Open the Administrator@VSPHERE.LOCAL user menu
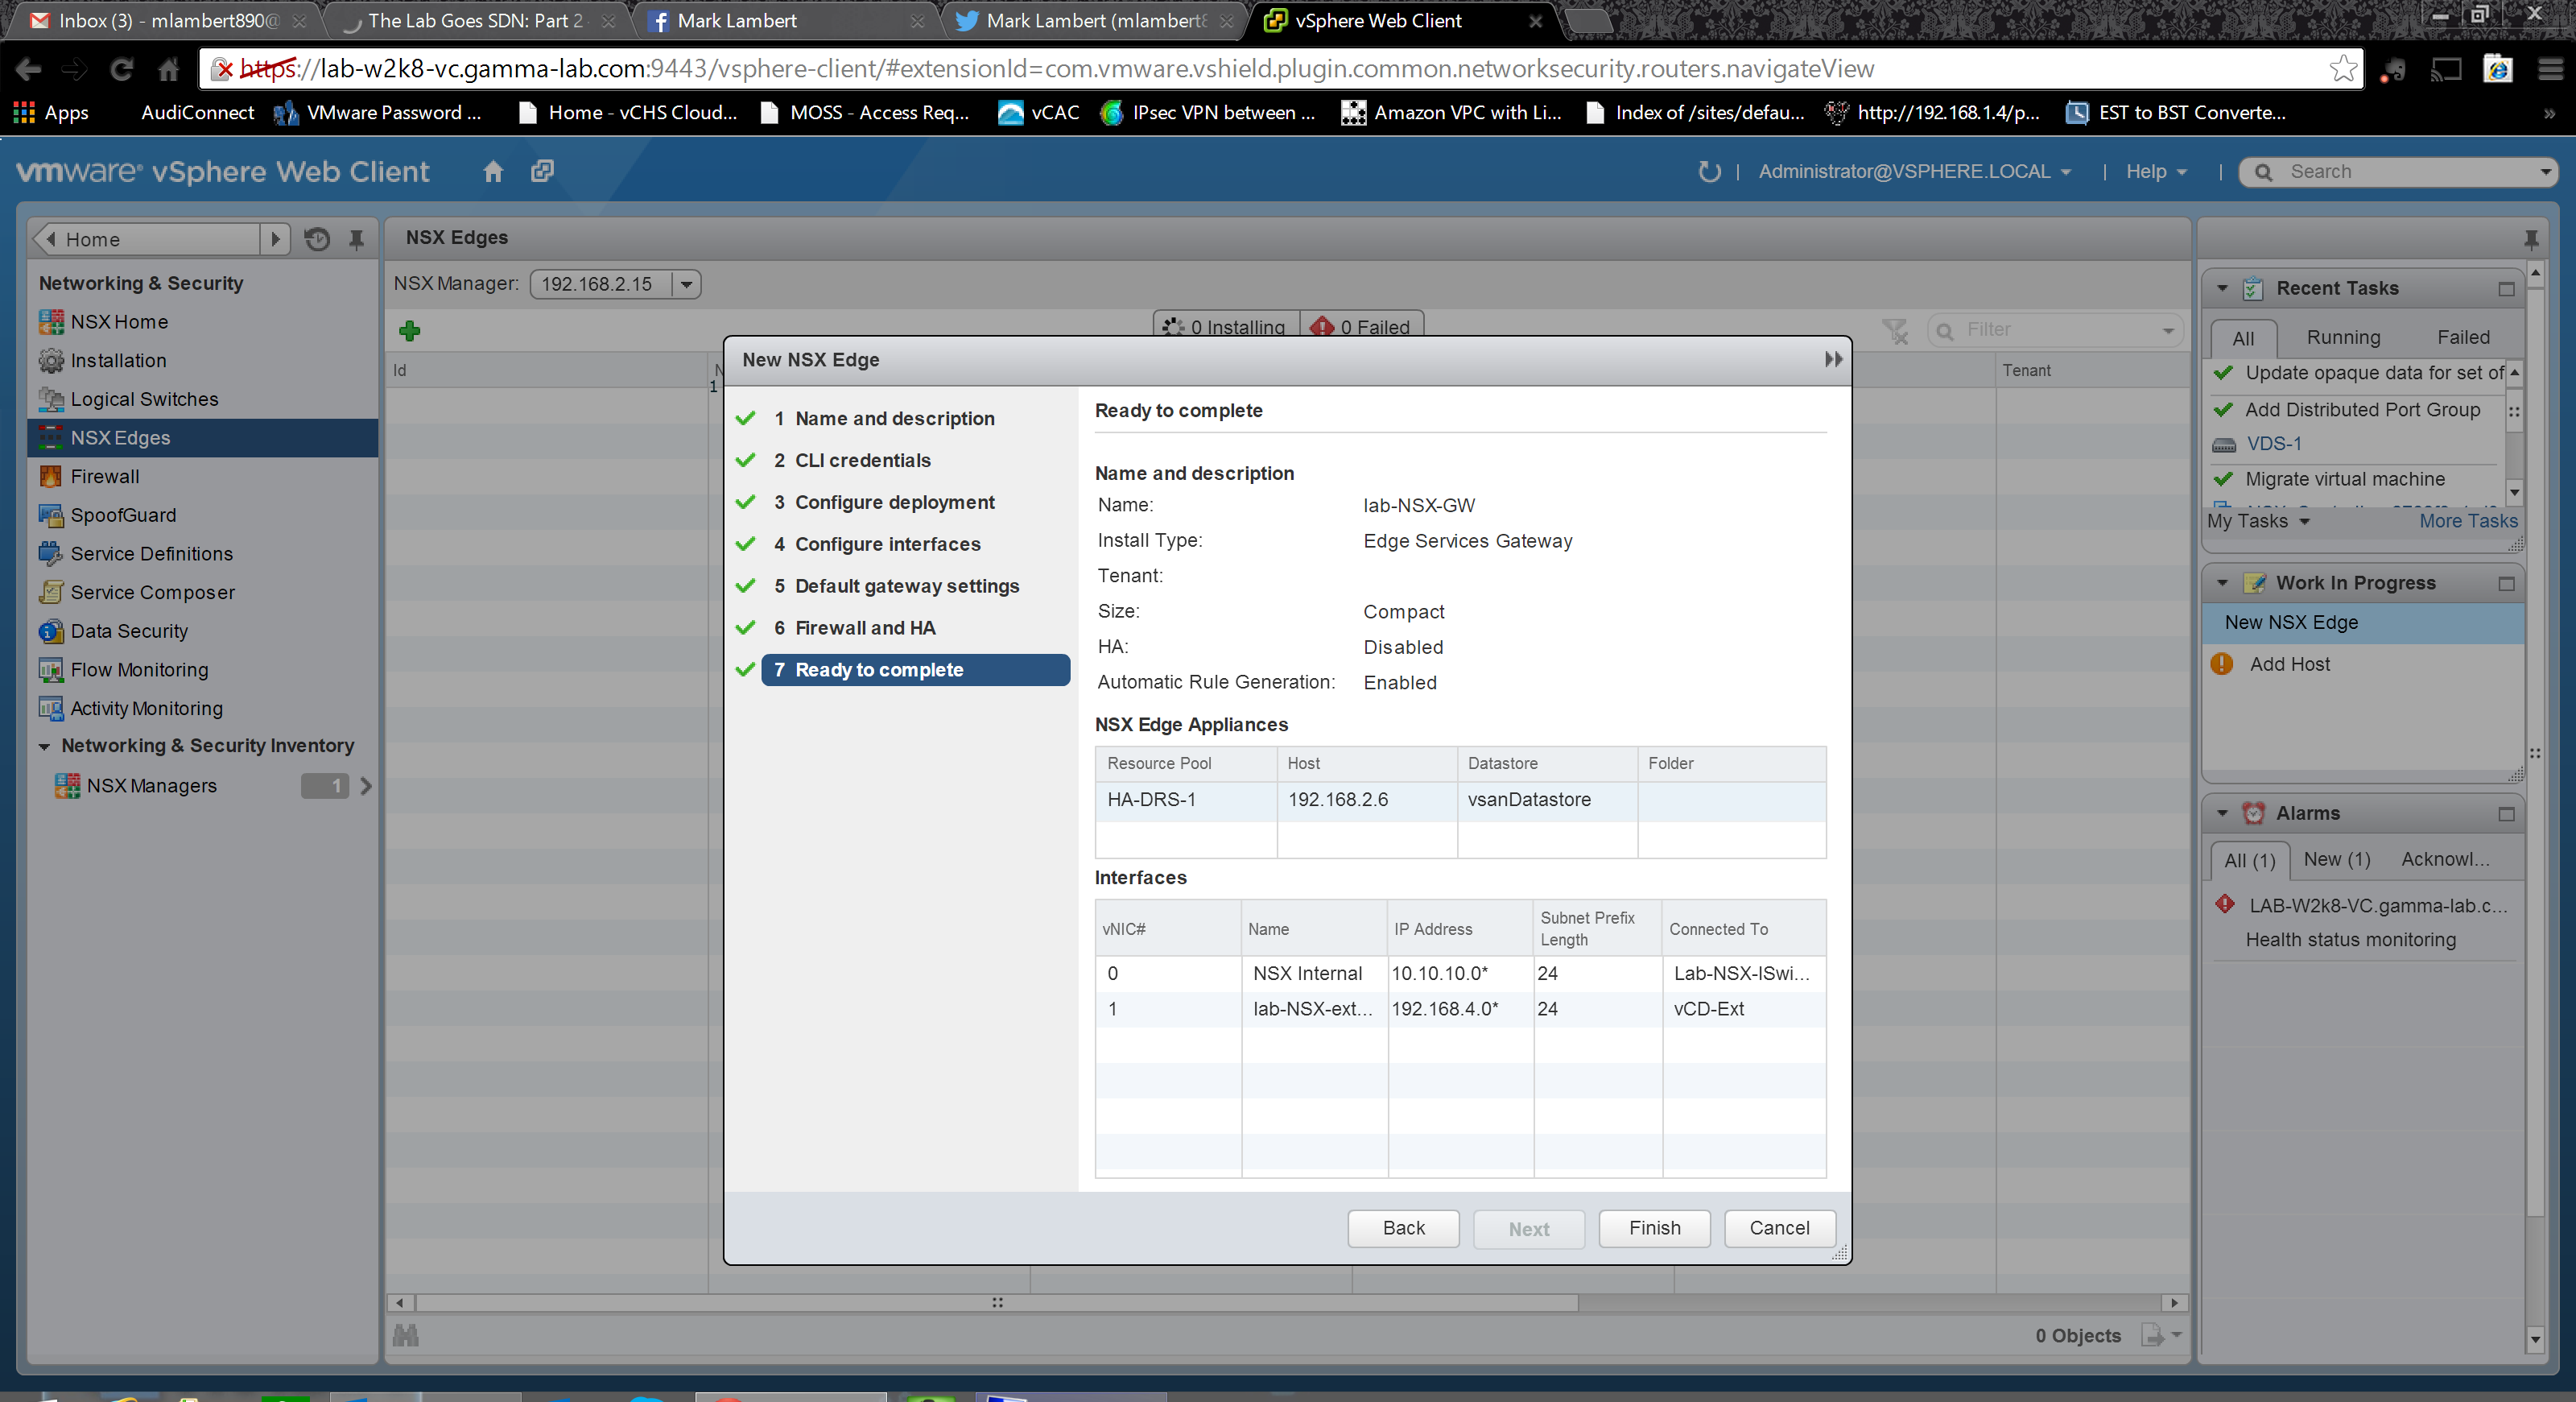Screen dimensions: 2576x1402 coord(1913,171)
